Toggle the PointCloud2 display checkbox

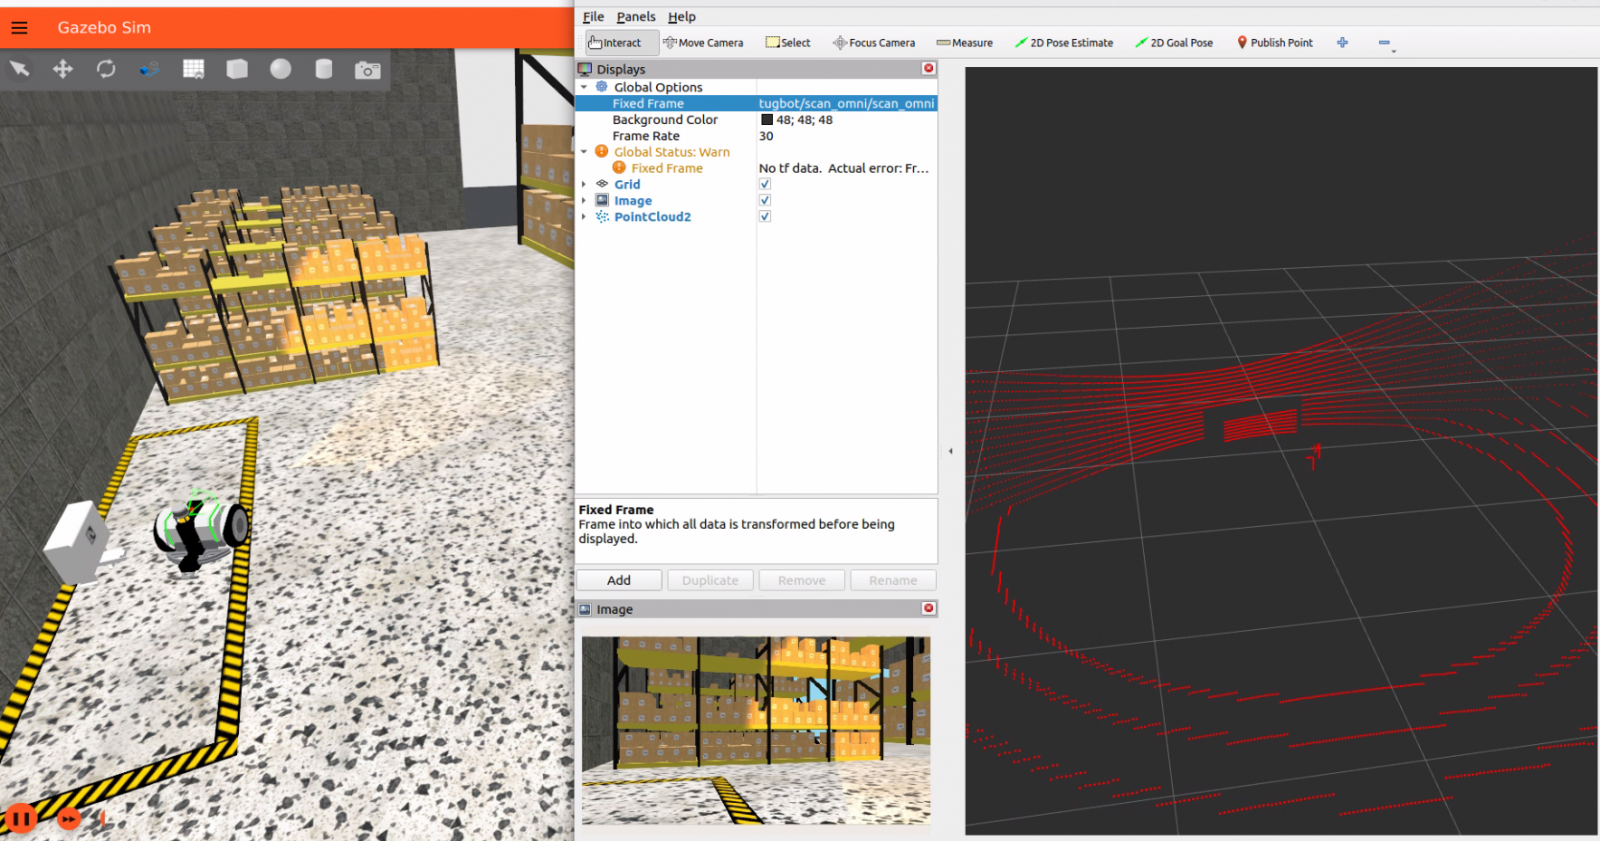pyautogui.click(x=765, y=216)
